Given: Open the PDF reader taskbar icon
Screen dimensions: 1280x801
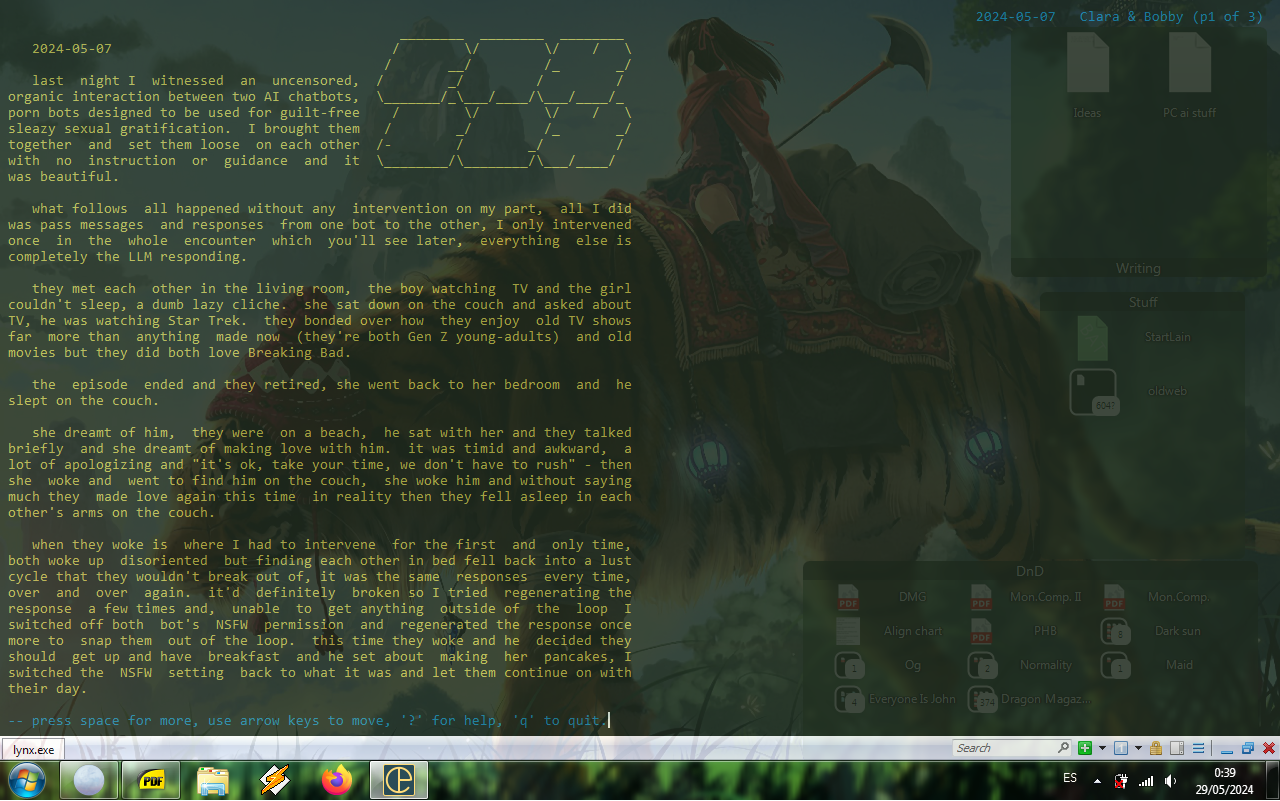Looking at the screenshot, I should [151, 780].
